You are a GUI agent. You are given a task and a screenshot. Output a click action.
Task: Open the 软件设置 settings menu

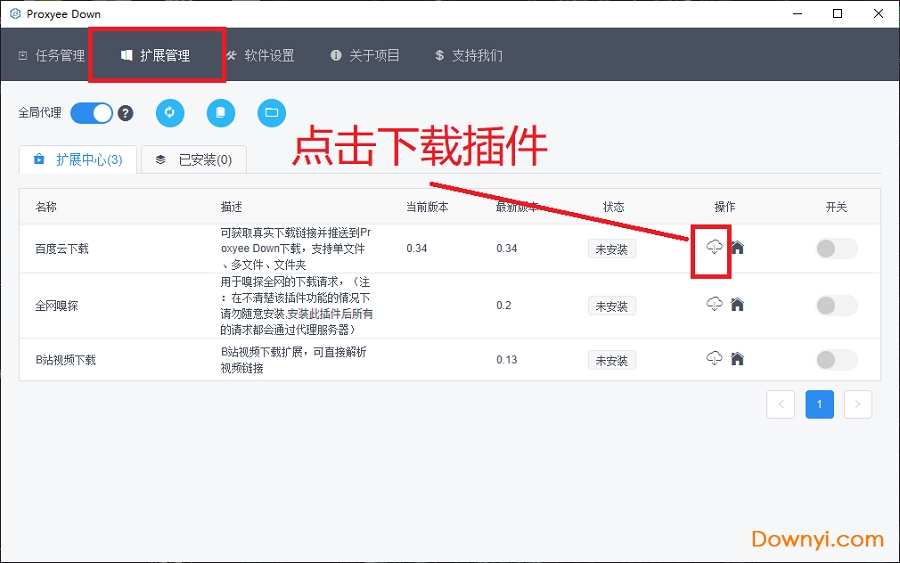260,55
